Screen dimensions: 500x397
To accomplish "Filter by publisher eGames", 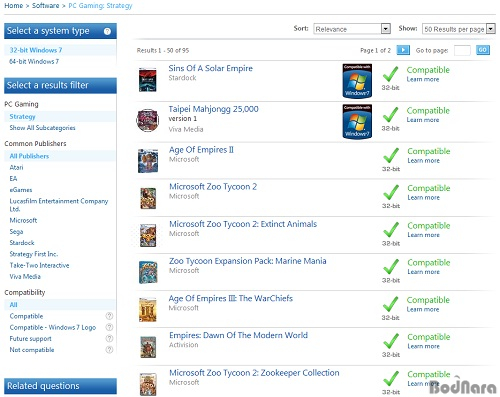I will point(21,190).
